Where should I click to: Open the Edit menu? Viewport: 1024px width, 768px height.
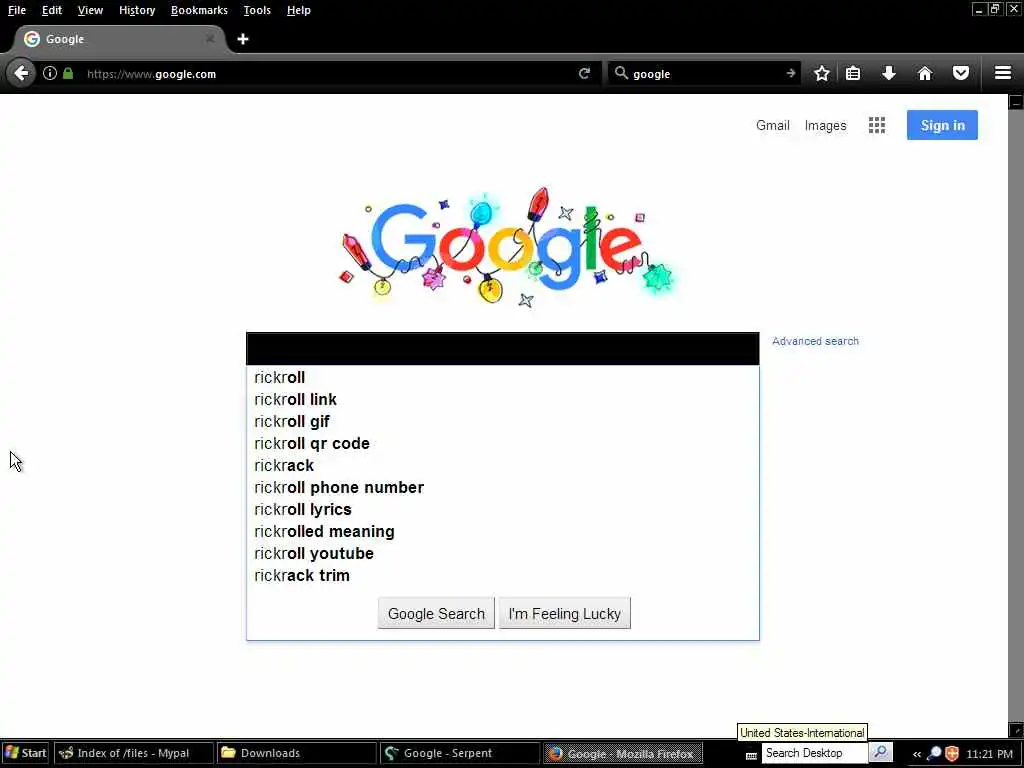(52, 10)
